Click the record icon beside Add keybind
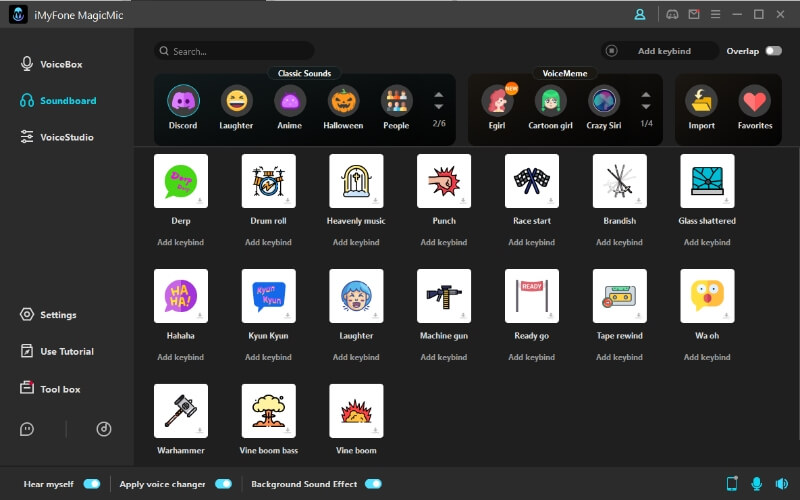Viewport: 800px width, 500px height. 612,51
